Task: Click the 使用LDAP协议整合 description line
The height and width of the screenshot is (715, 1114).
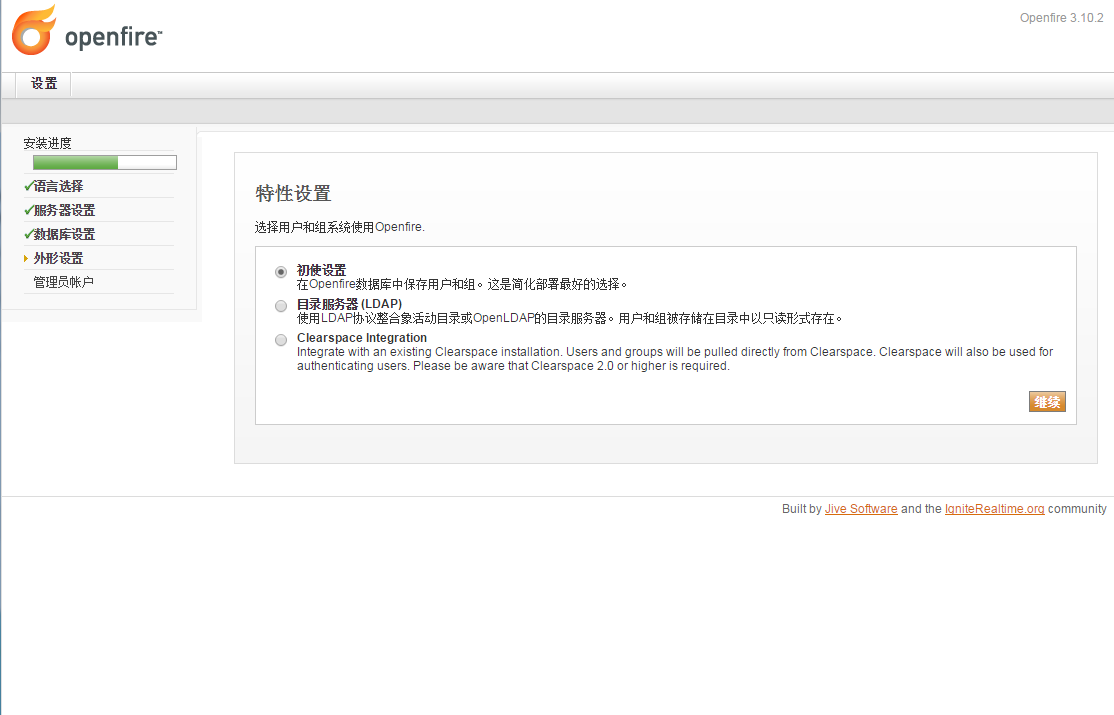Action: coord(569,318)
